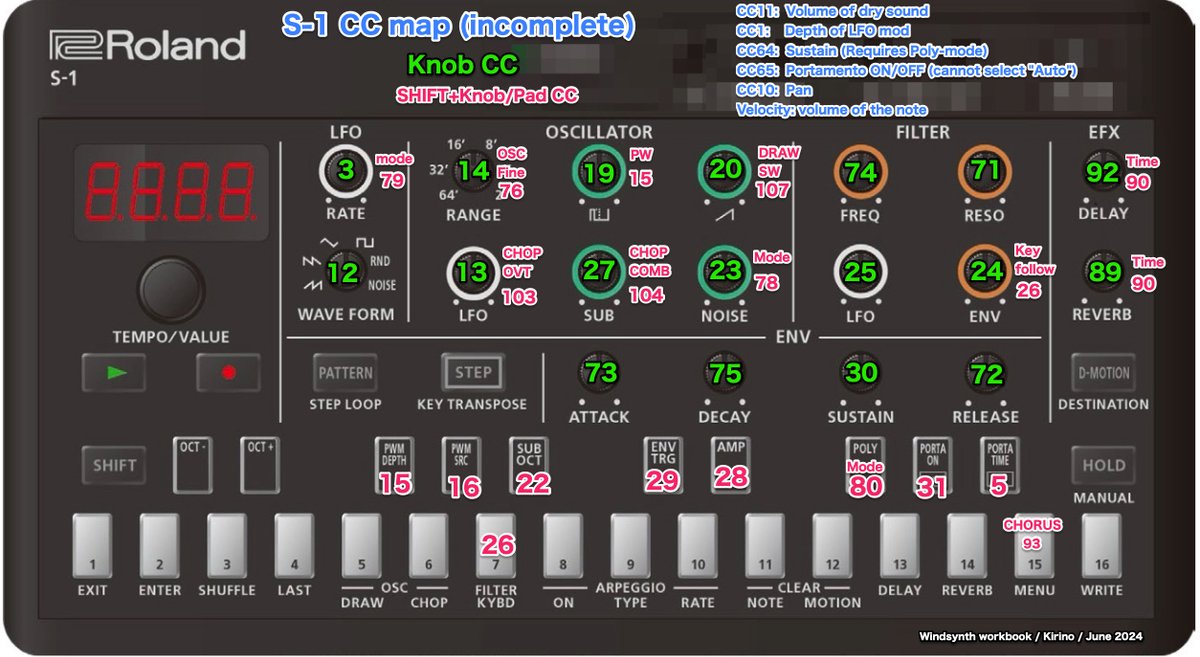
Task: Click the EFX REVERB knob
Action: pyautogui.click(x=1103, y=272)
